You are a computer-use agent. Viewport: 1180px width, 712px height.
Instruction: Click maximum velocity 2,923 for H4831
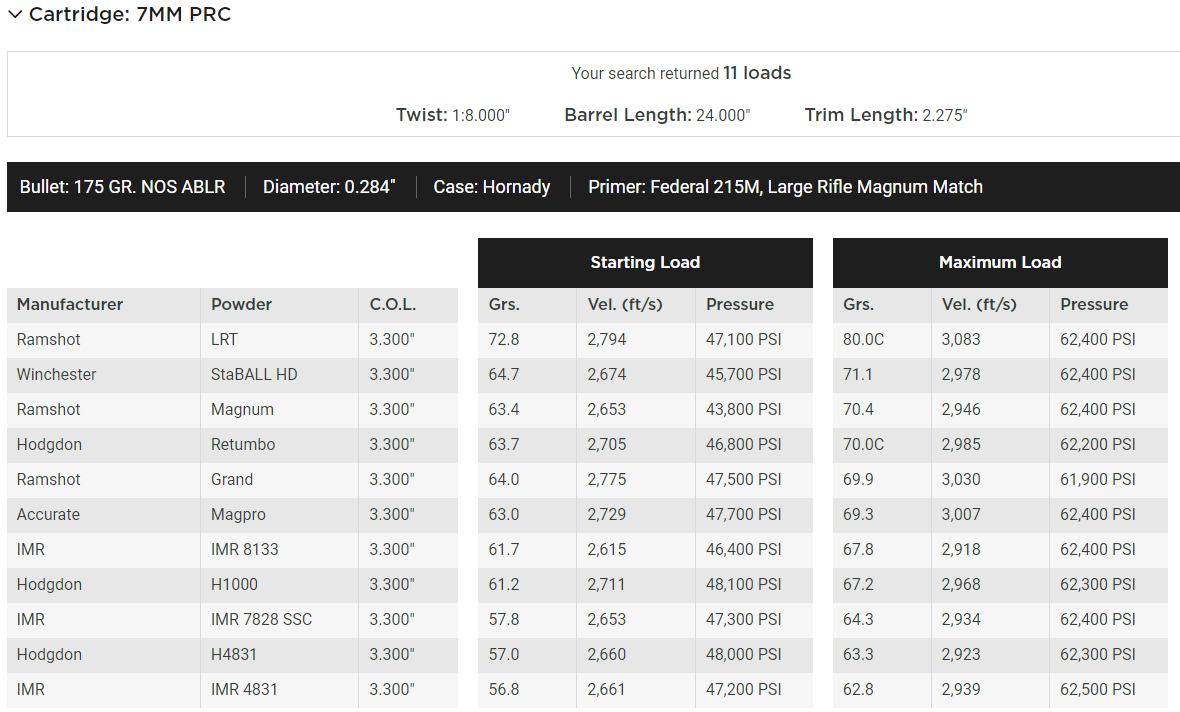[x=961, y=655]
